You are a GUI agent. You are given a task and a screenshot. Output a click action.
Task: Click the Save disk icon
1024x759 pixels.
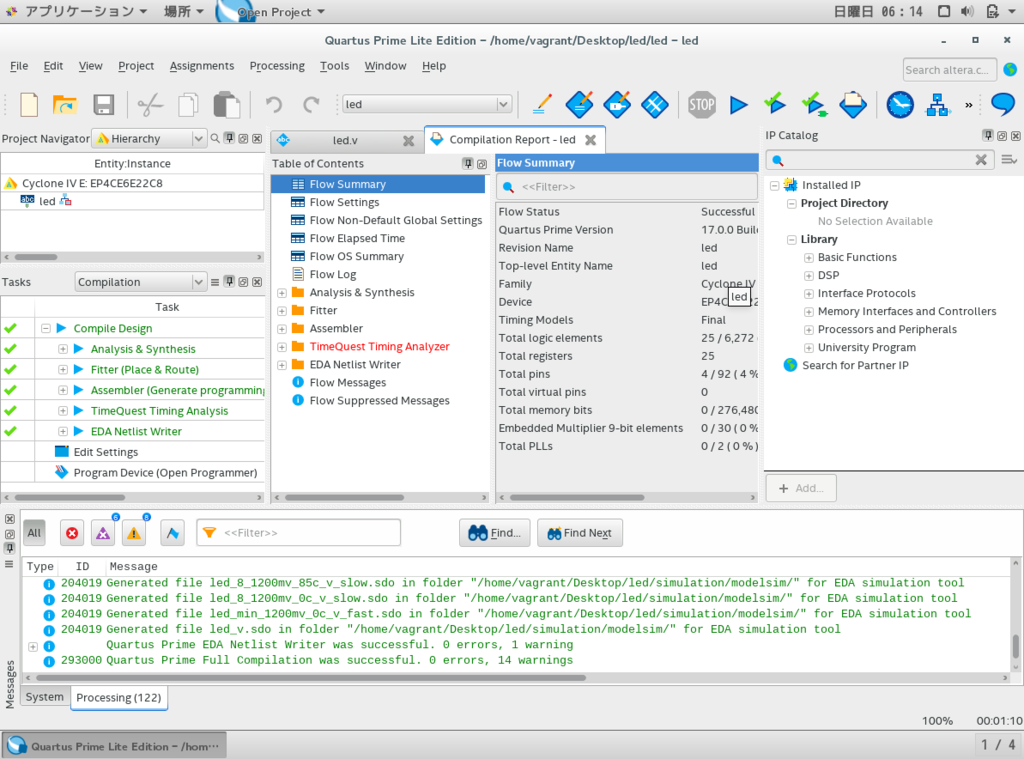pos(104,105)
